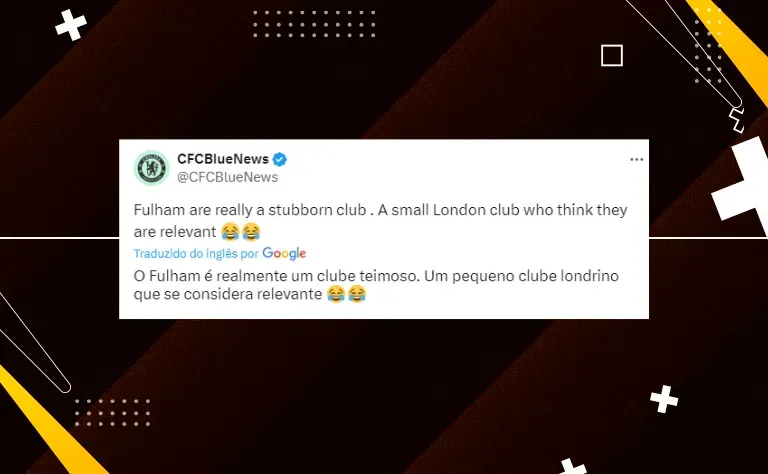Click the blue verified badge
Screen dimensions: 768x474
pyautogui.click(x=280, y=159)
